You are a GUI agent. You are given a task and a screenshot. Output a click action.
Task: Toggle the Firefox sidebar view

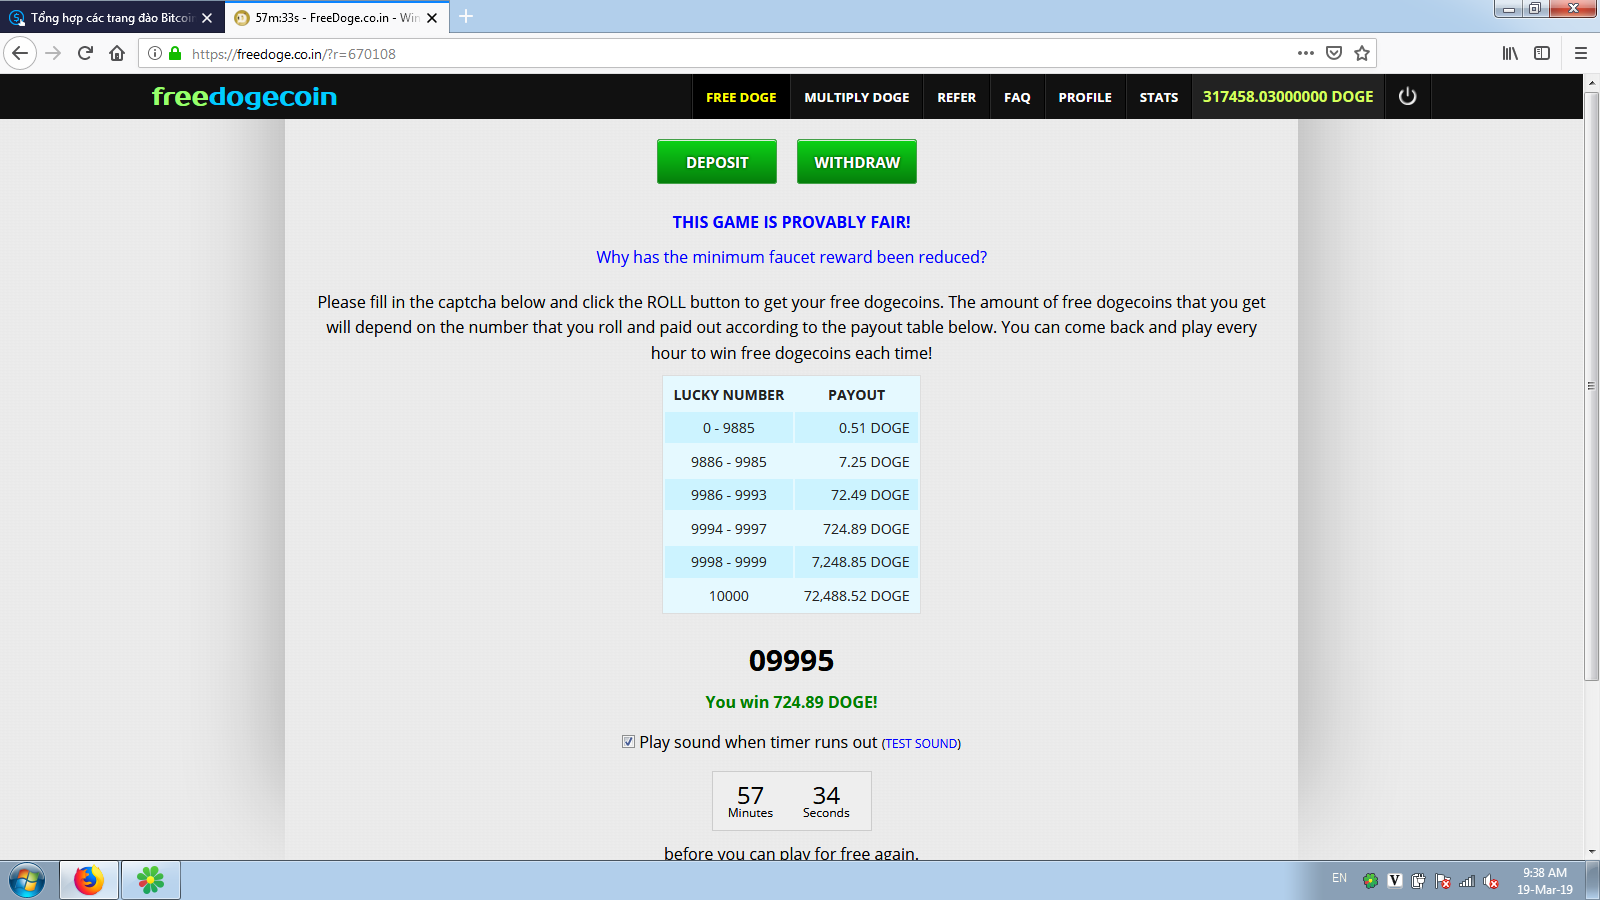[x=1542, y=53]
